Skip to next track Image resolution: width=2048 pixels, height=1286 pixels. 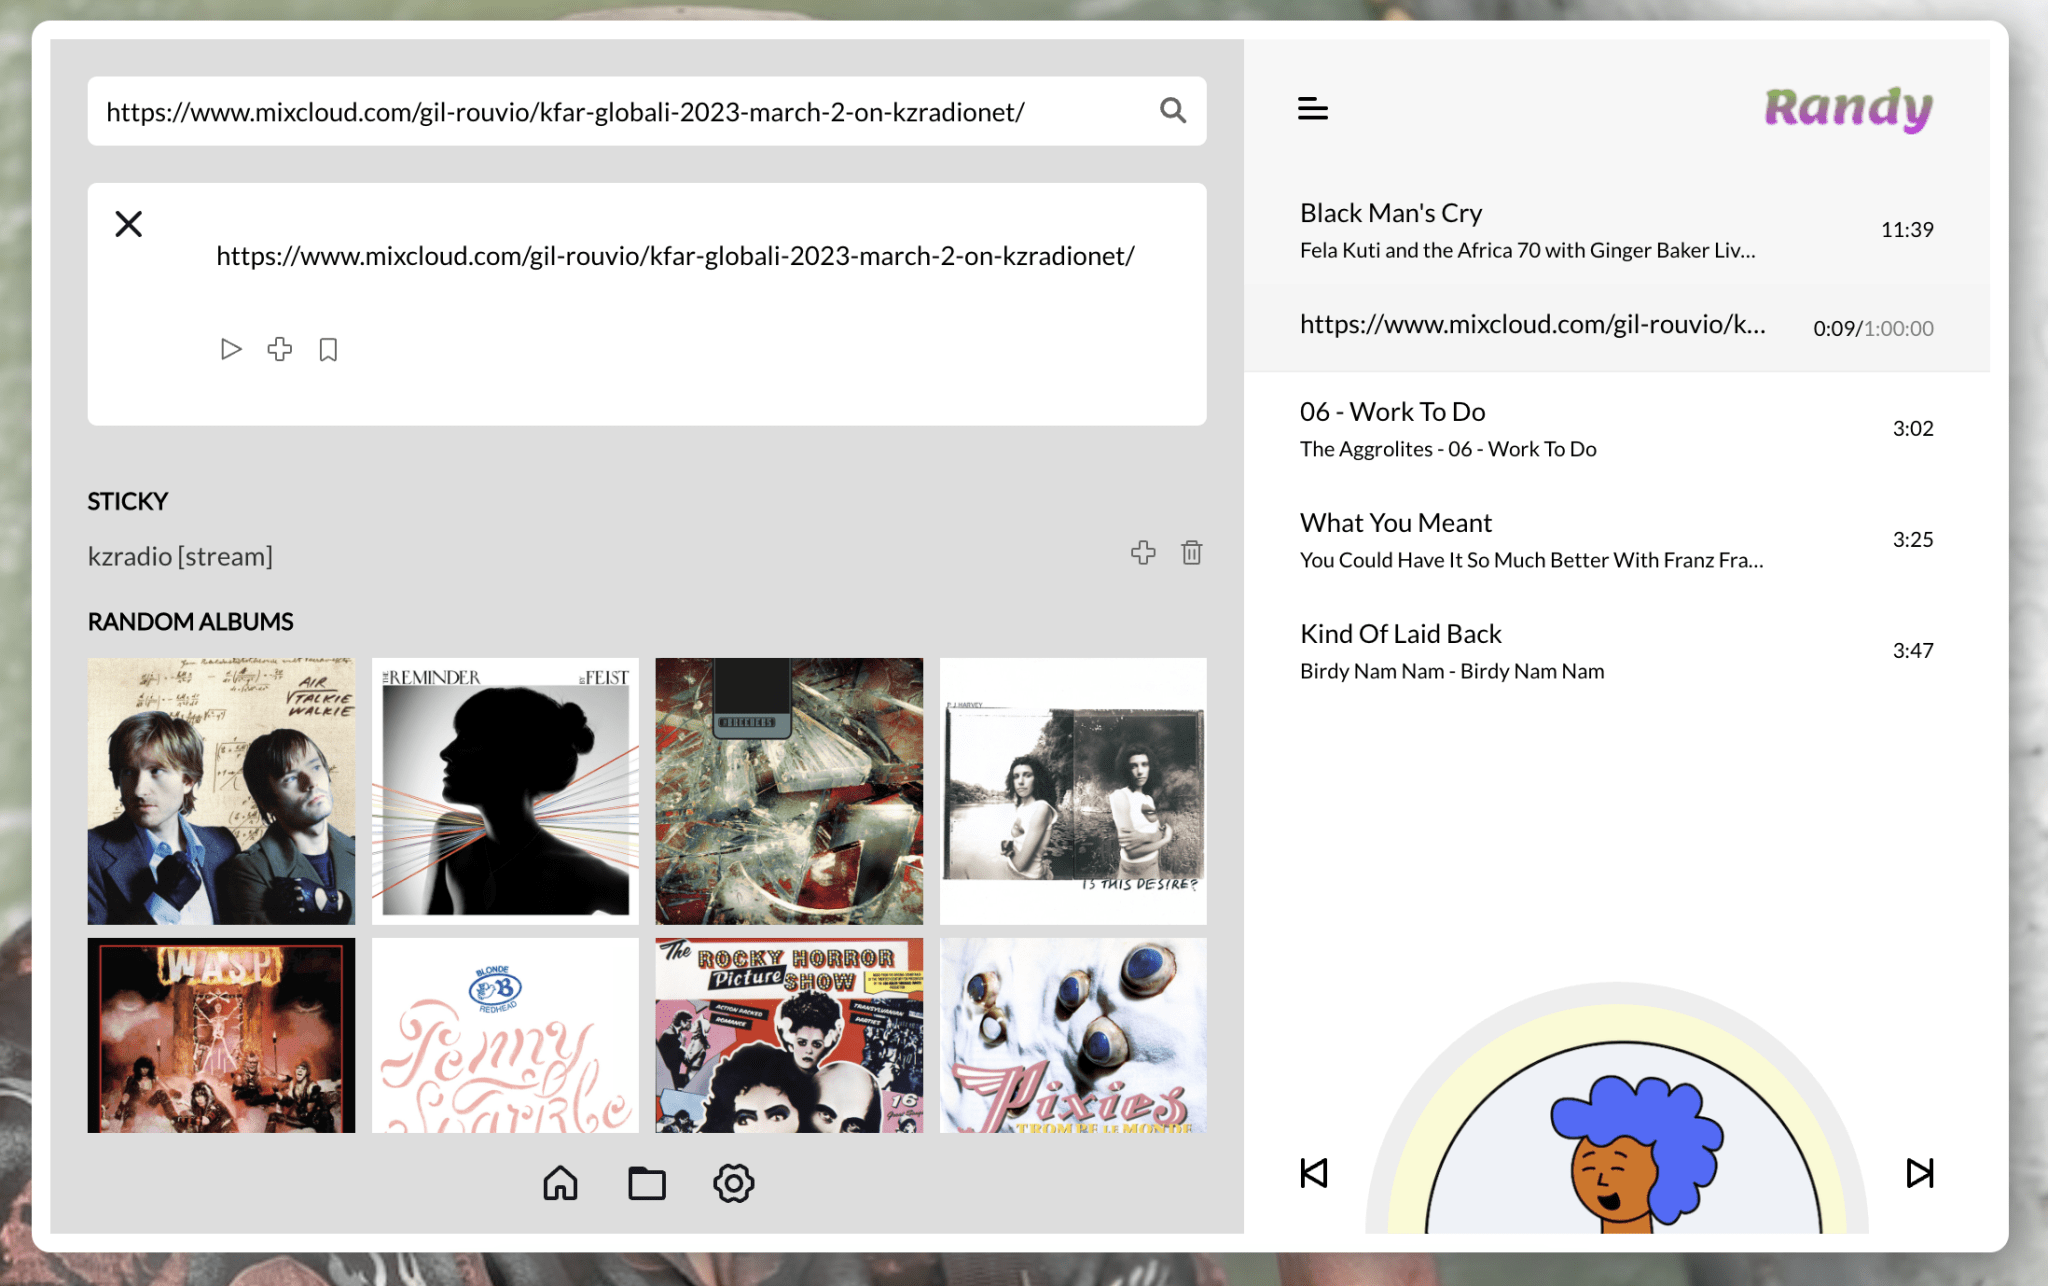point(1920,1173)
